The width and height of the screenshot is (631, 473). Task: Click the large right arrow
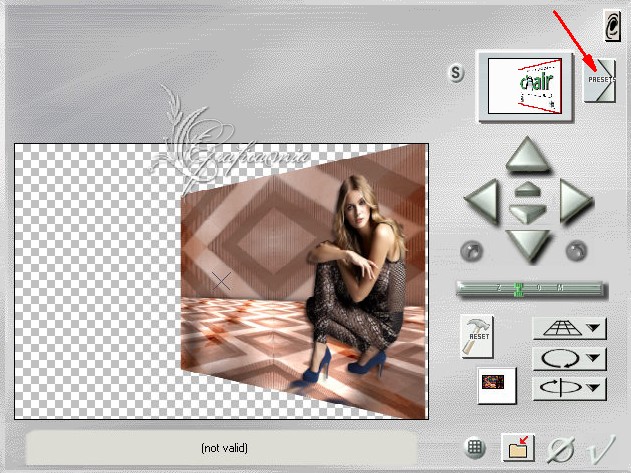576,200
